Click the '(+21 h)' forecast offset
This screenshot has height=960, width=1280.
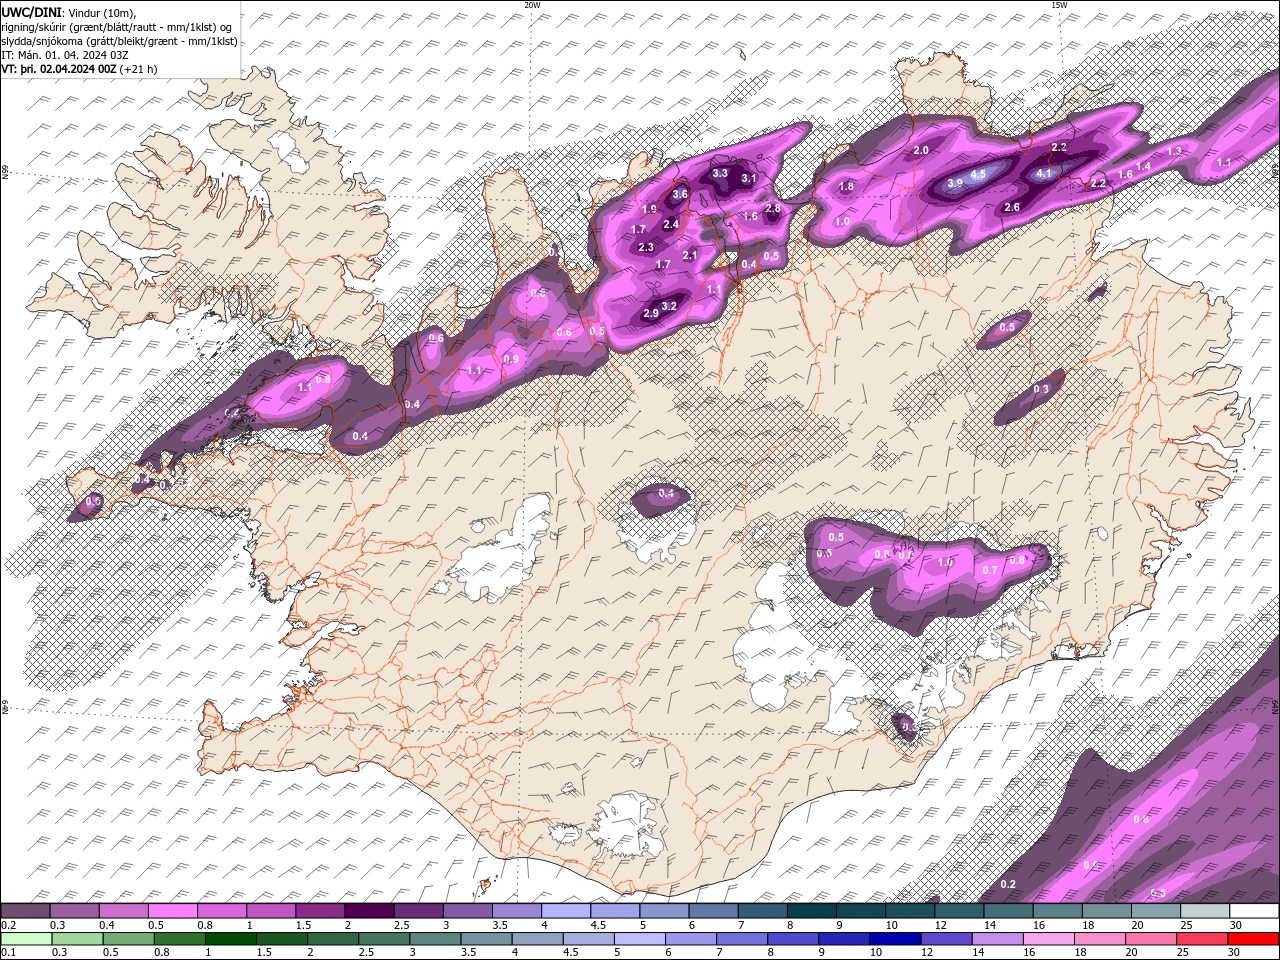pyautogui.click(x=138, y=69)
